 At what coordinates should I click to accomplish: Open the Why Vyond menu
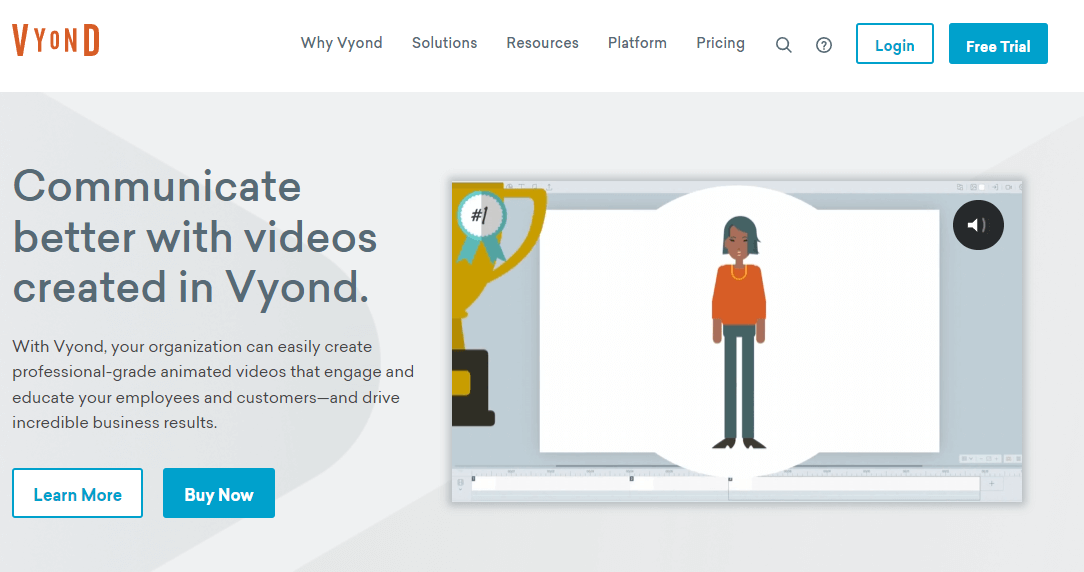[342, 43]
